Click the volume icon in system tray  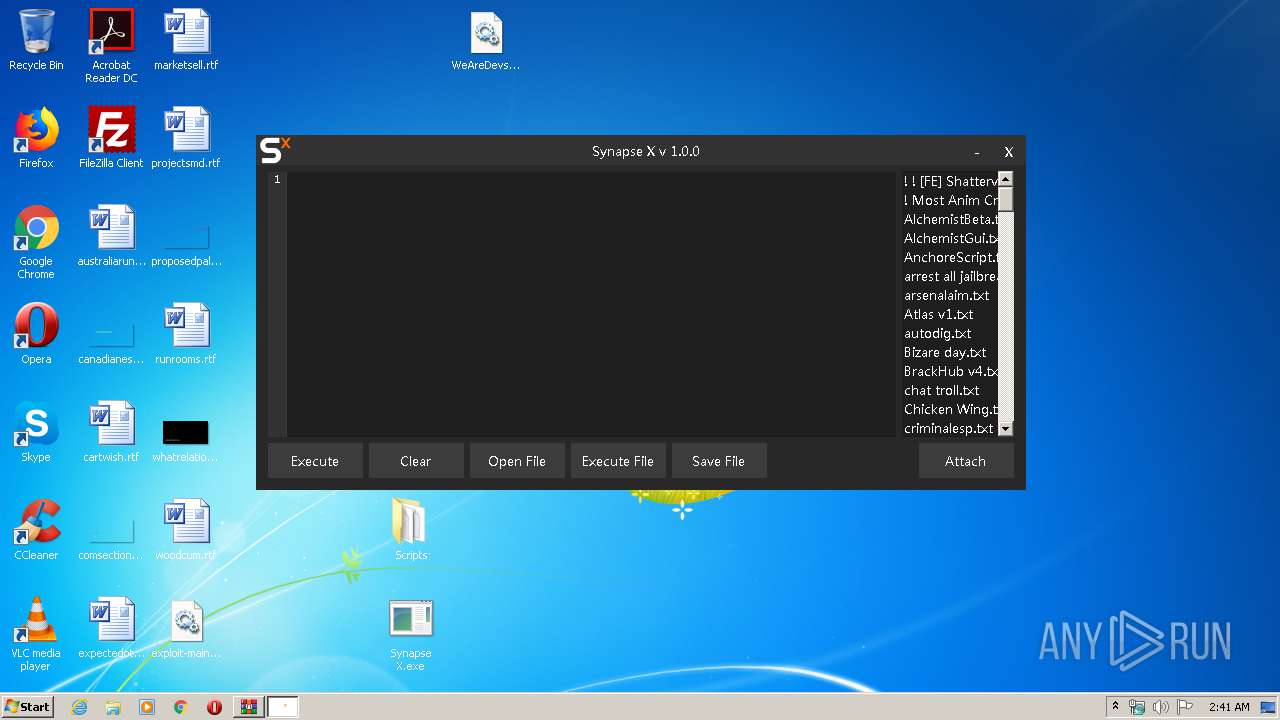[x=1161, y=707]
